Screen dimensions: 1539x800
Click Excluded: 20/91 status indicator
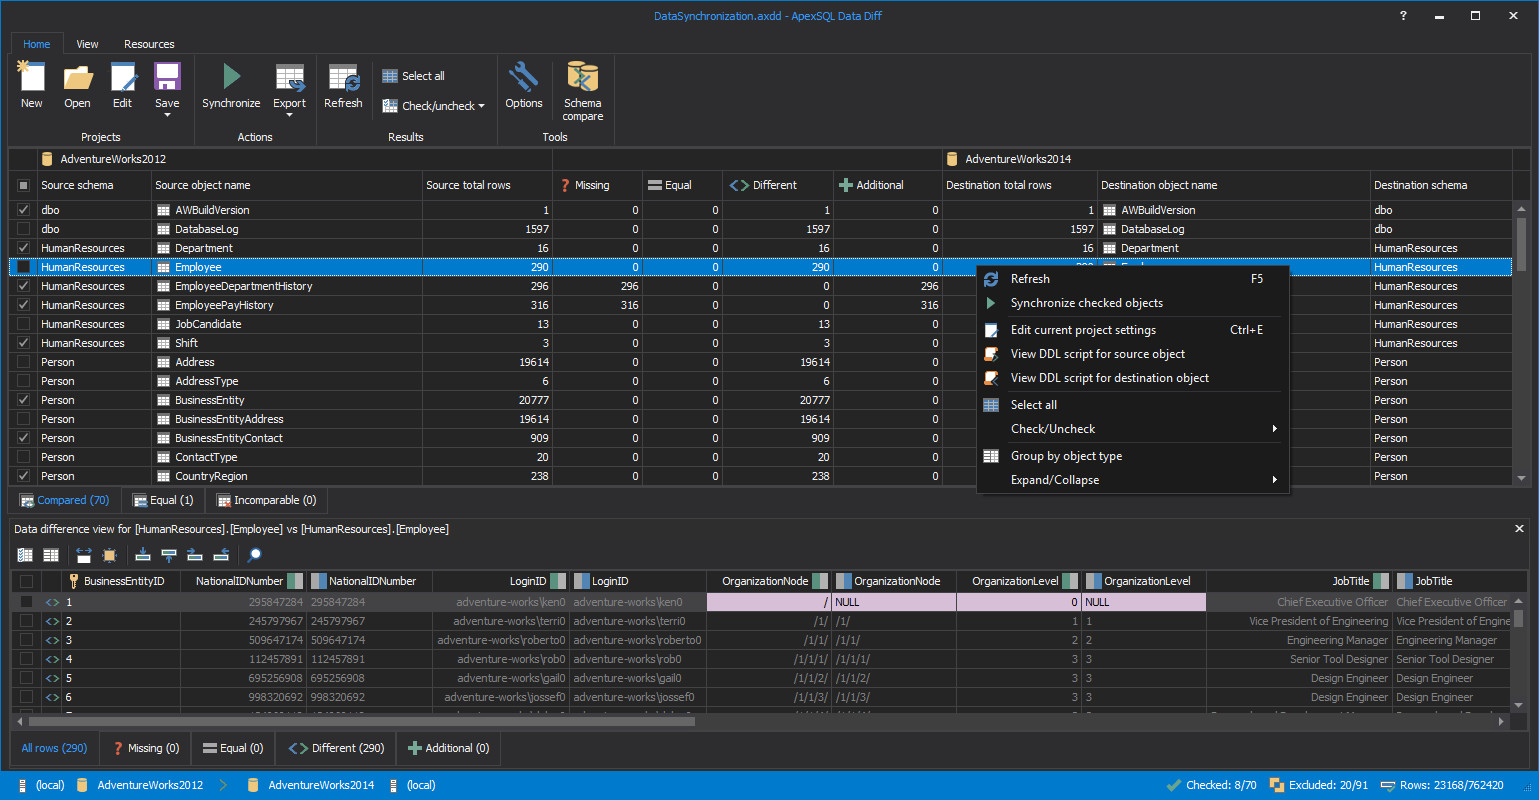[x=1318, y=785]
